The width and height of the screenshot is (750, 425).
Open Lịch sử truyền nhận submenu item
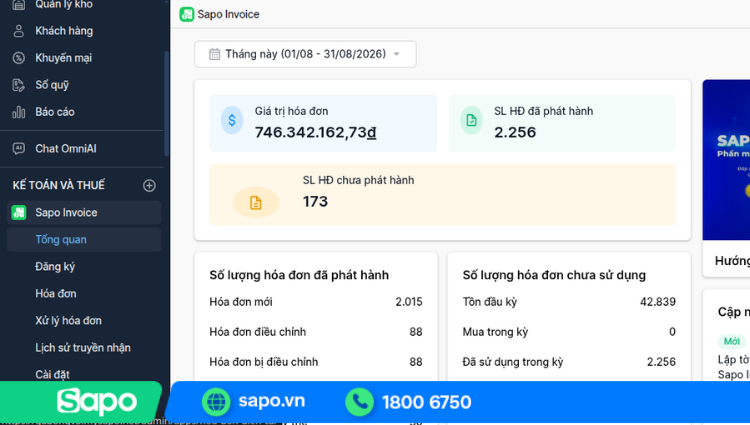tap(84, 348)
